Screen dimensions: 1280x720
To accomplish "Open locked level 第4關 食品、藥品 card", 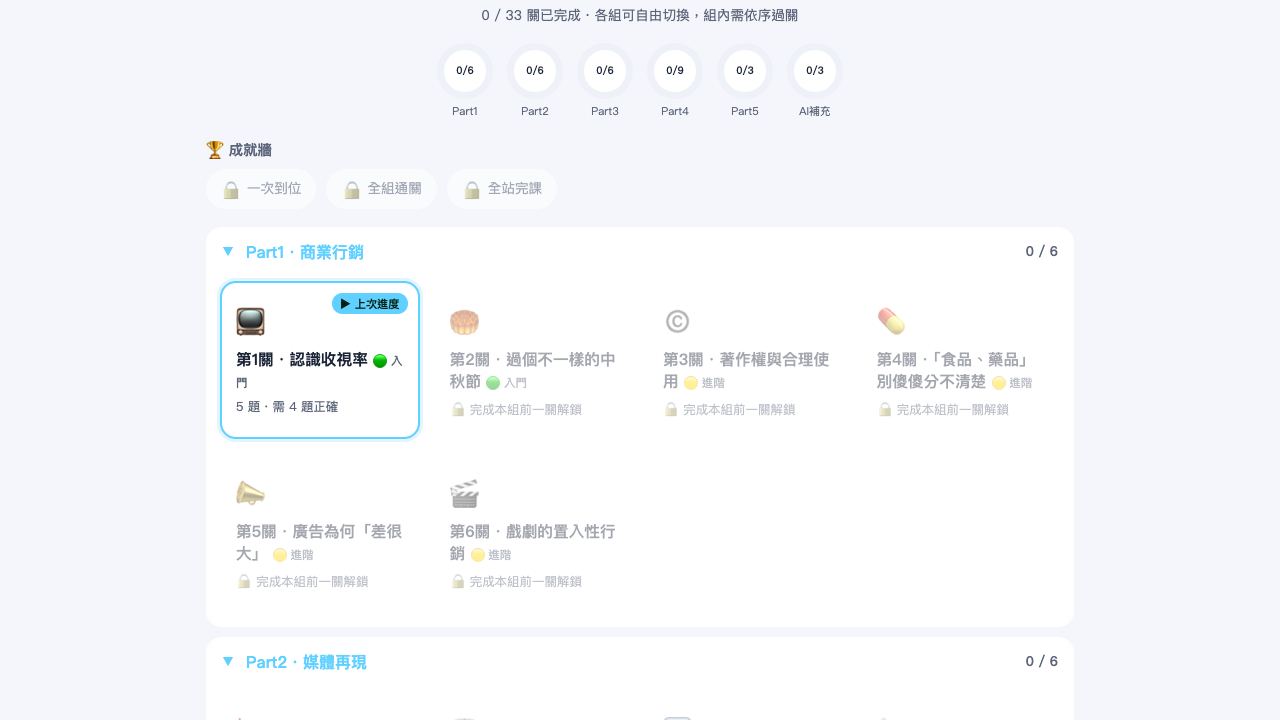I will (x=960, y=360).
